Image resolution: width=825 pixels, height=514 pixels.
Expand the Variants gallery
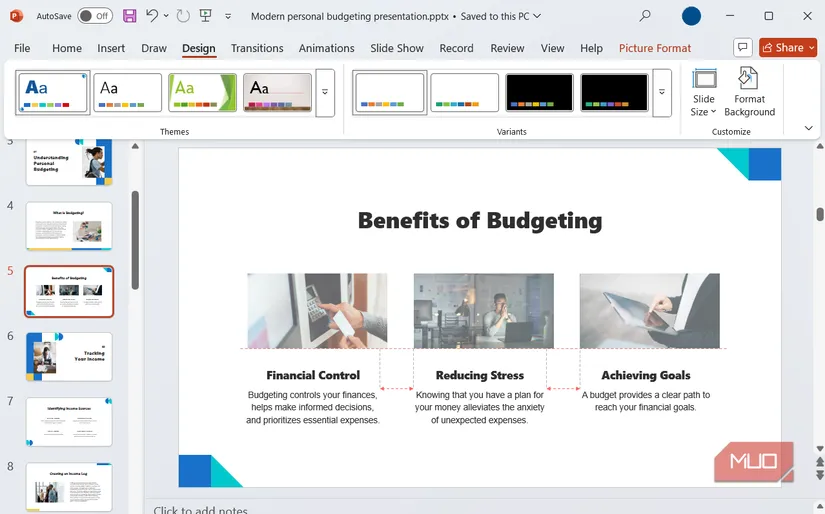coord(661,93)
